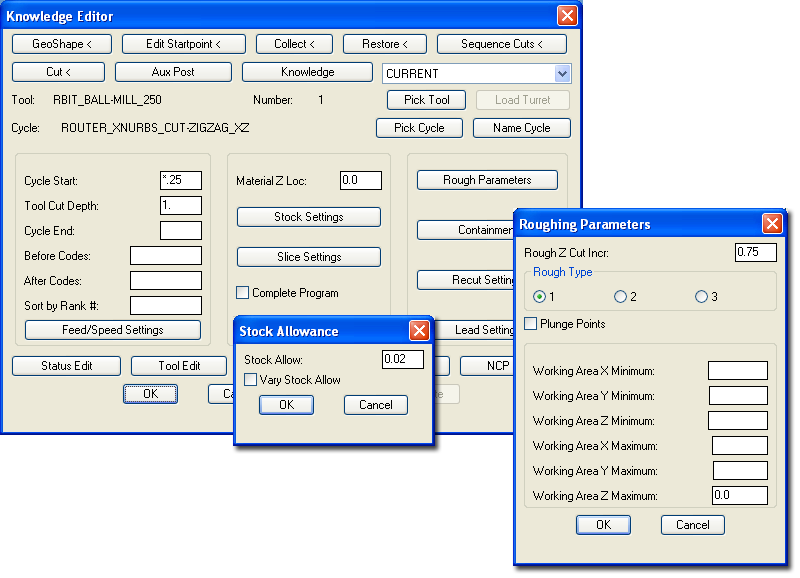The width and height of the screenshot is (800, 578).
Task: Click the Recut Settings button
Action: [463, 280]
